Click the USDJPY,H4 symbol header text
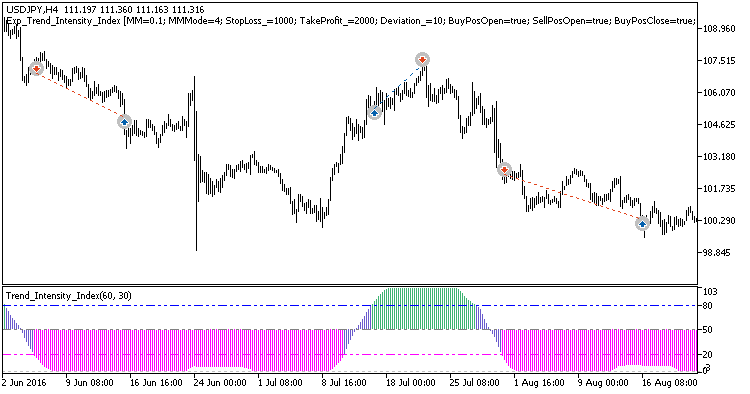 33,10
